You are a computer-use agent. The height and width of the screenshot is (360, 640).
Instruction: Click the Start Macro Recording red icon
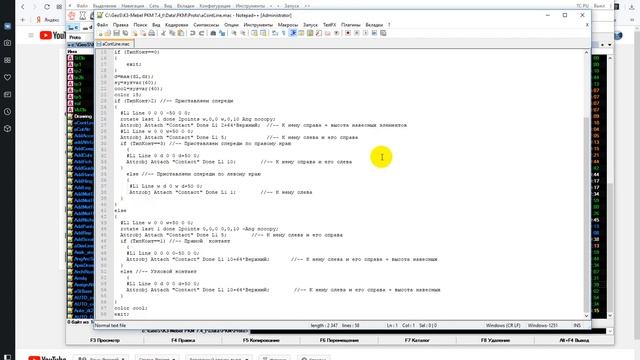348,33
